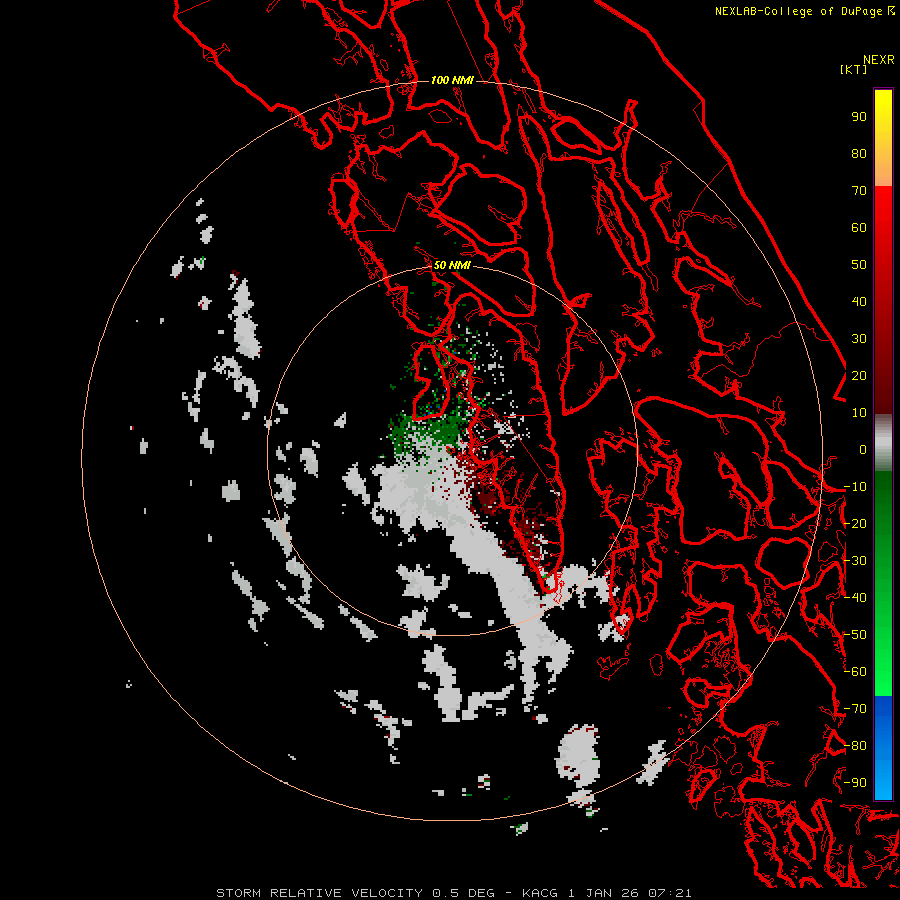Click the 80 value on the velocity scale
This screenshot has width=900, height=900.
tap(859, 153)
